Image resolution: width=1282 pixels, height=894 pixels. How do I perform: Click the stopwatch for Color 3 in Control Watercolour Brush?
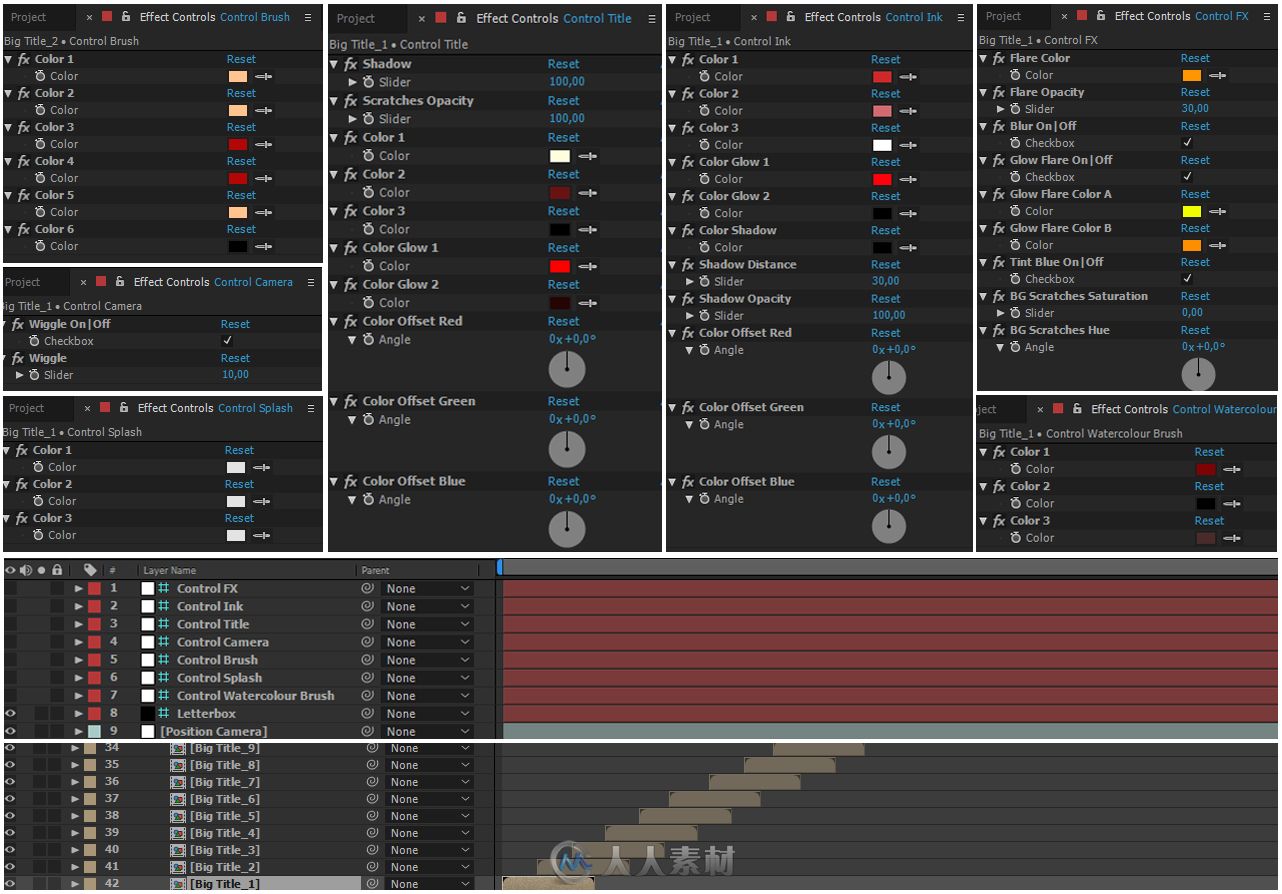[1014, 538]
